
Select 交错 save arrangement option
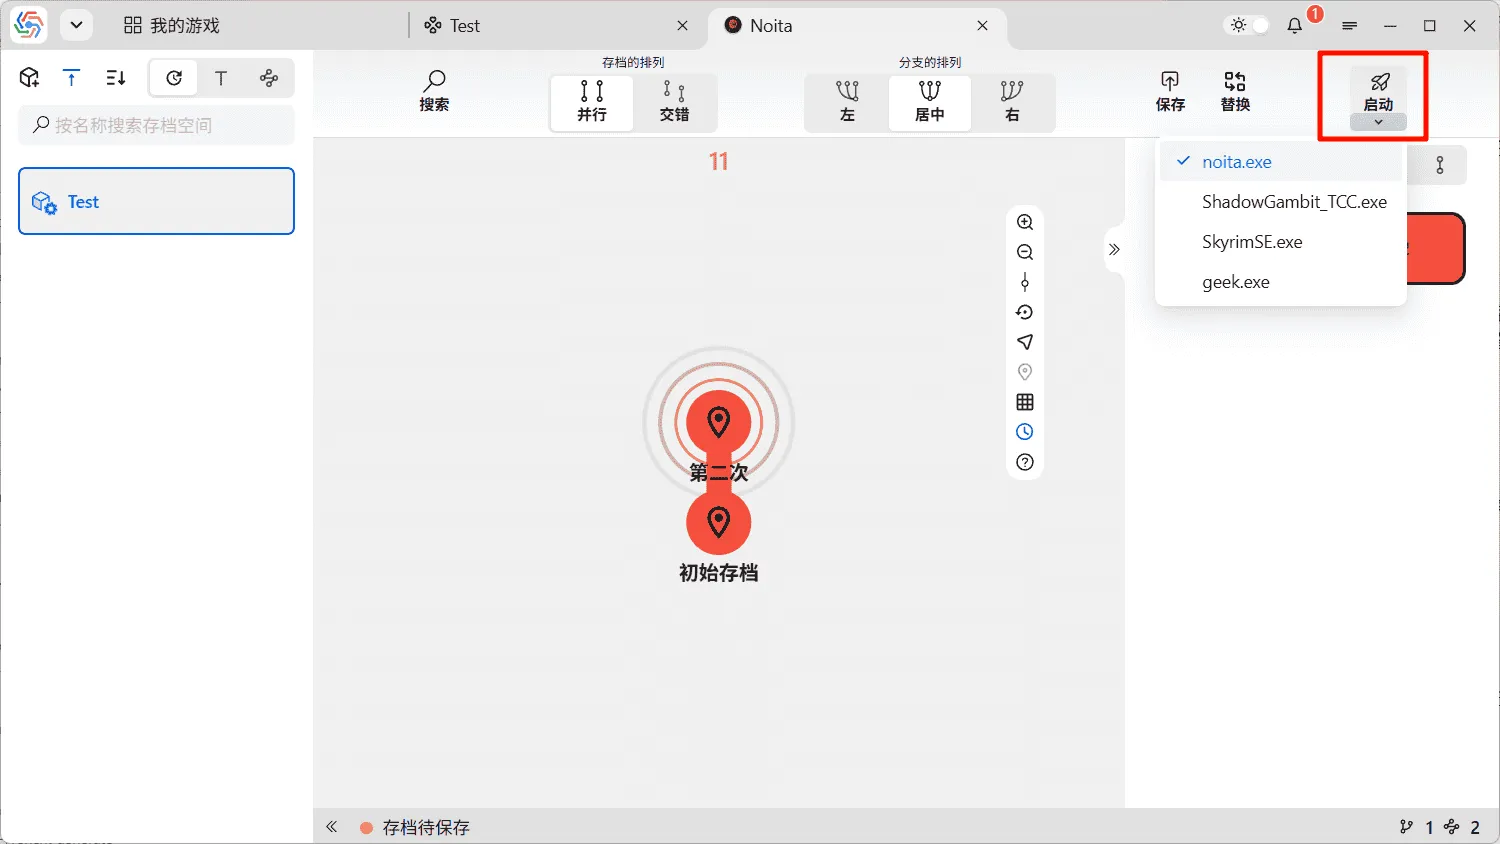point(674,101)
